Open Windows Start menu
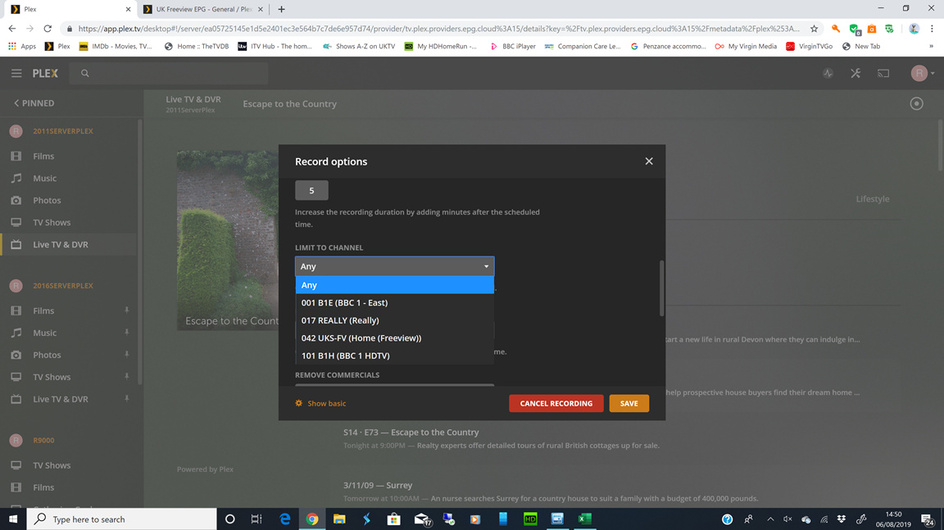The image size is (944, 530). tap(13, 519)
